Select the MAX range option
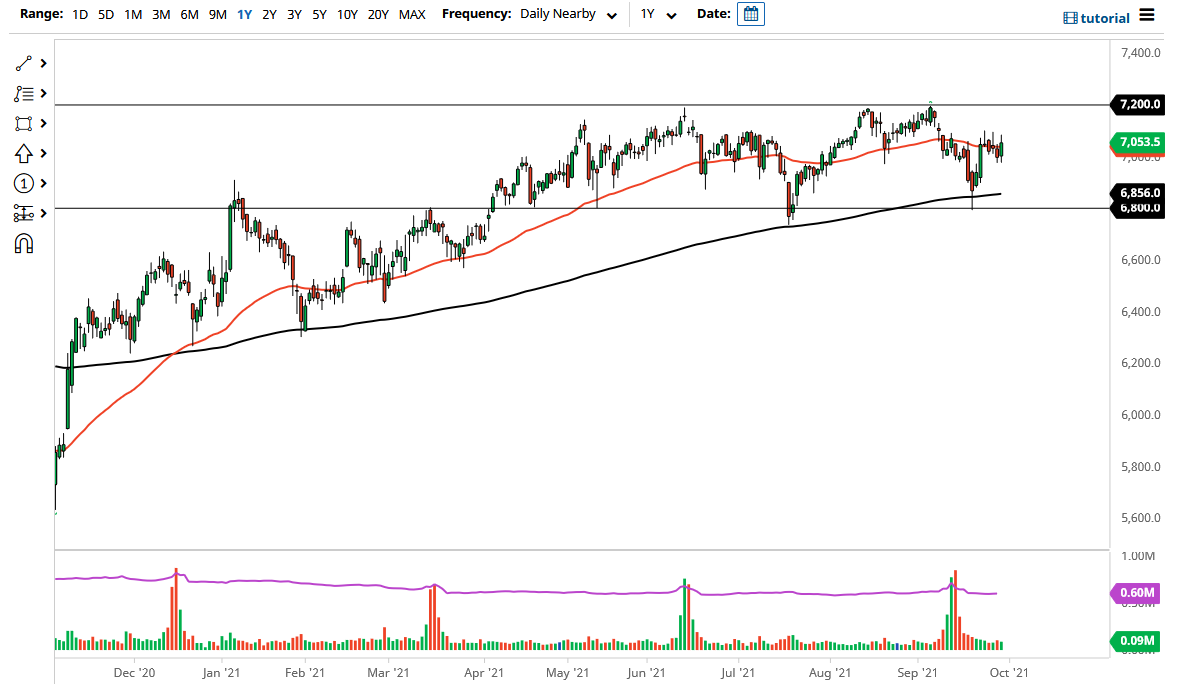This screenshot has height=695, width=1177. (412, 14)
